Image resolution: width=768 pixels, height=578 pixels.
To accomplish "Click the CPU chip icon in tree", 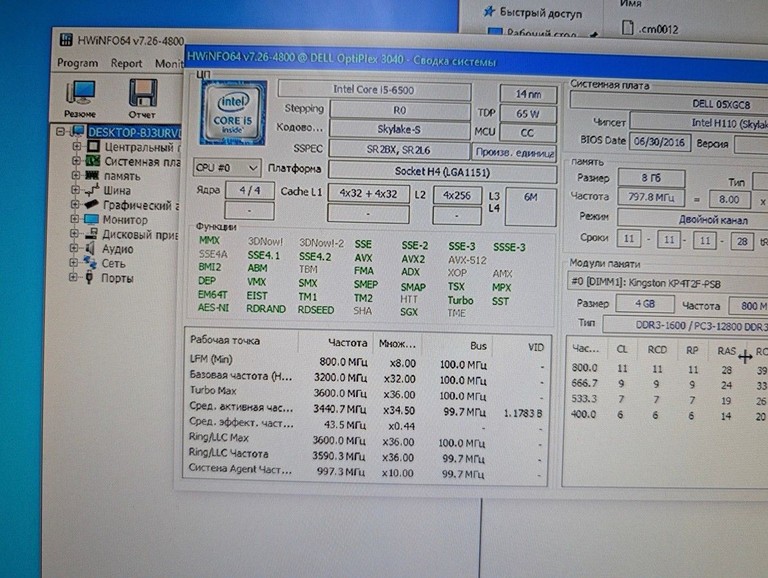I will tap(93, 146).
